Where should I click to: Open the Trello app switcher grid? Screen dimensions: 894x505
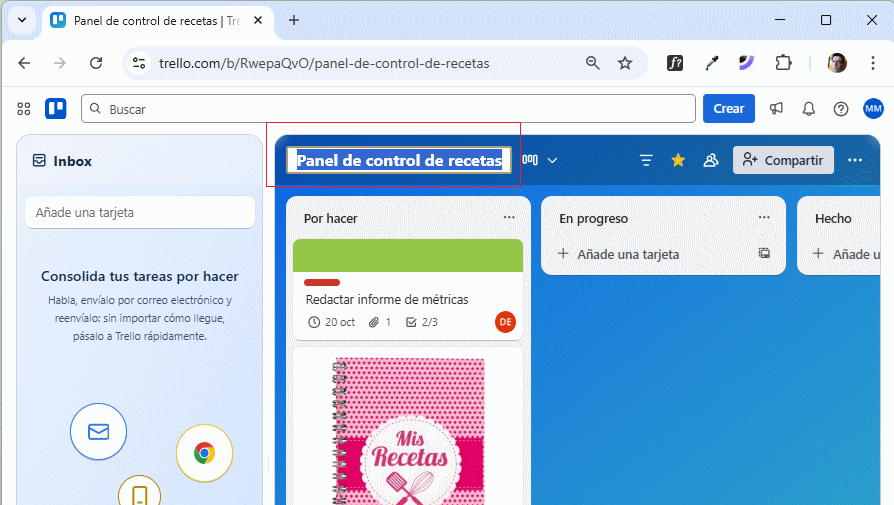(24, 109)
